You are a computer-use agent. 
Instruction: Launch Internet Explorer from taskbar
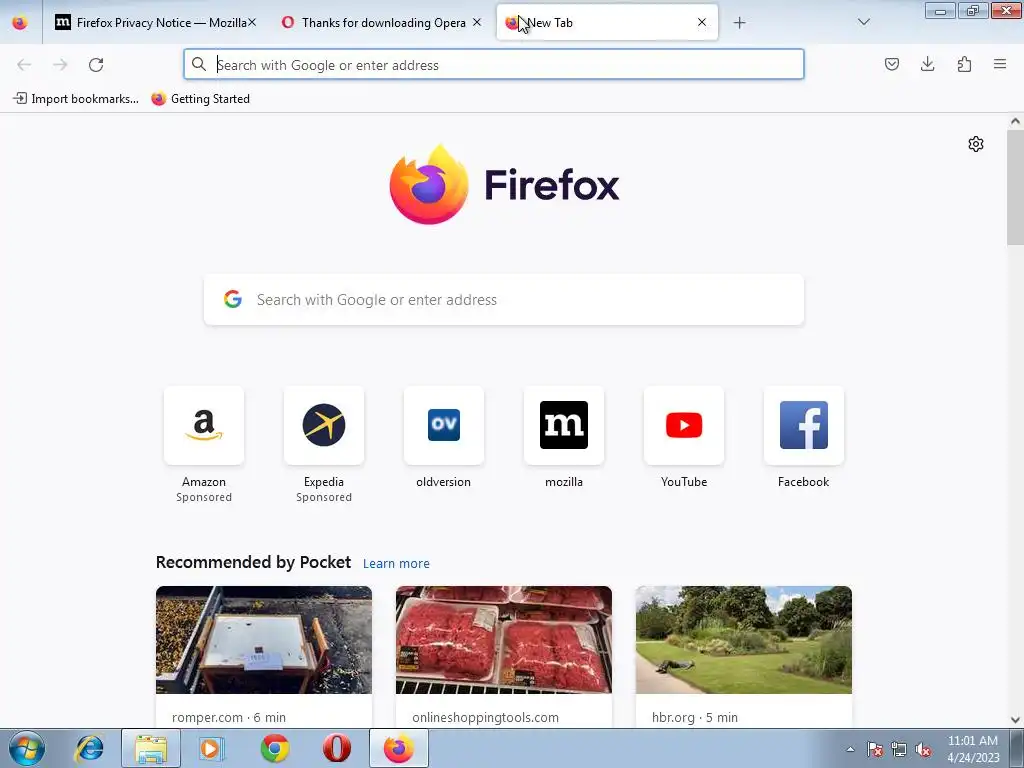(x=89, y=748)
